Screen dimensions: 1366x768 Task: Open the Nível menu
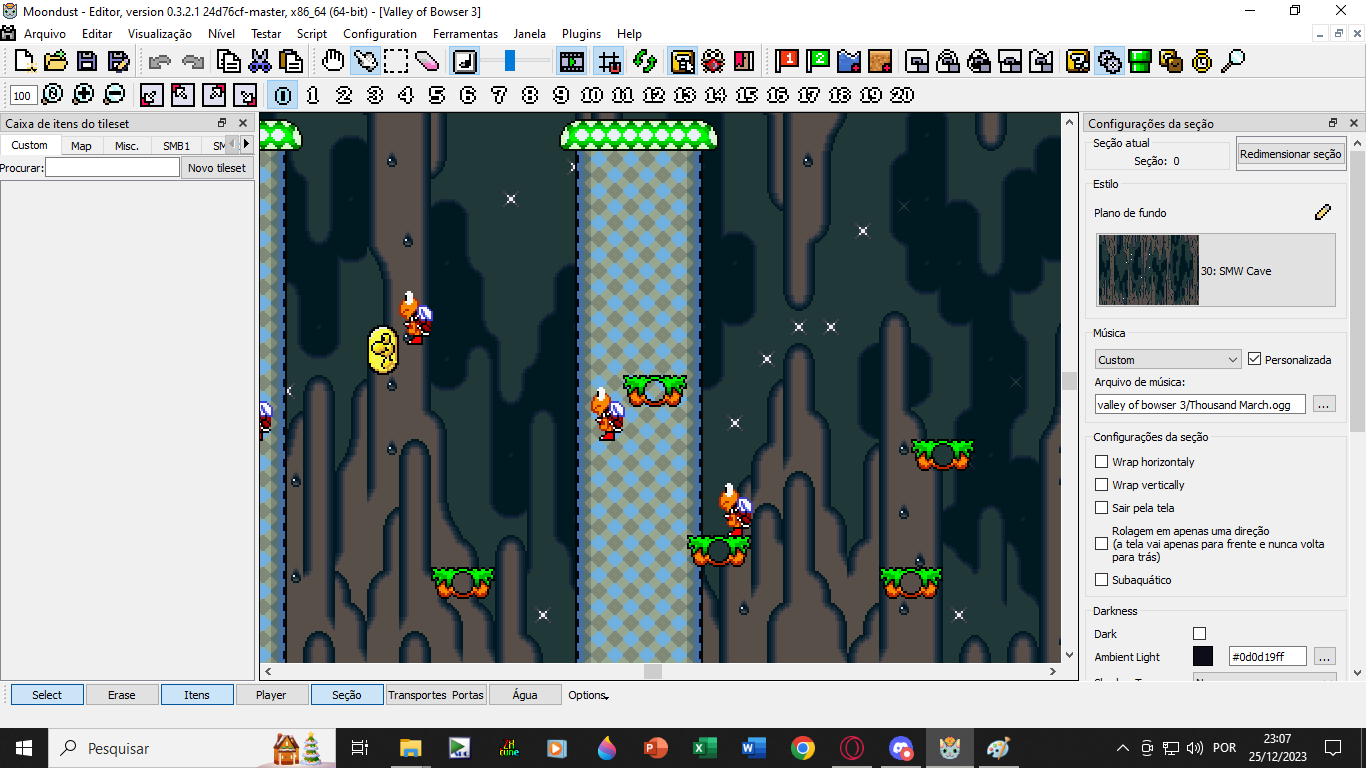[221, 34]
